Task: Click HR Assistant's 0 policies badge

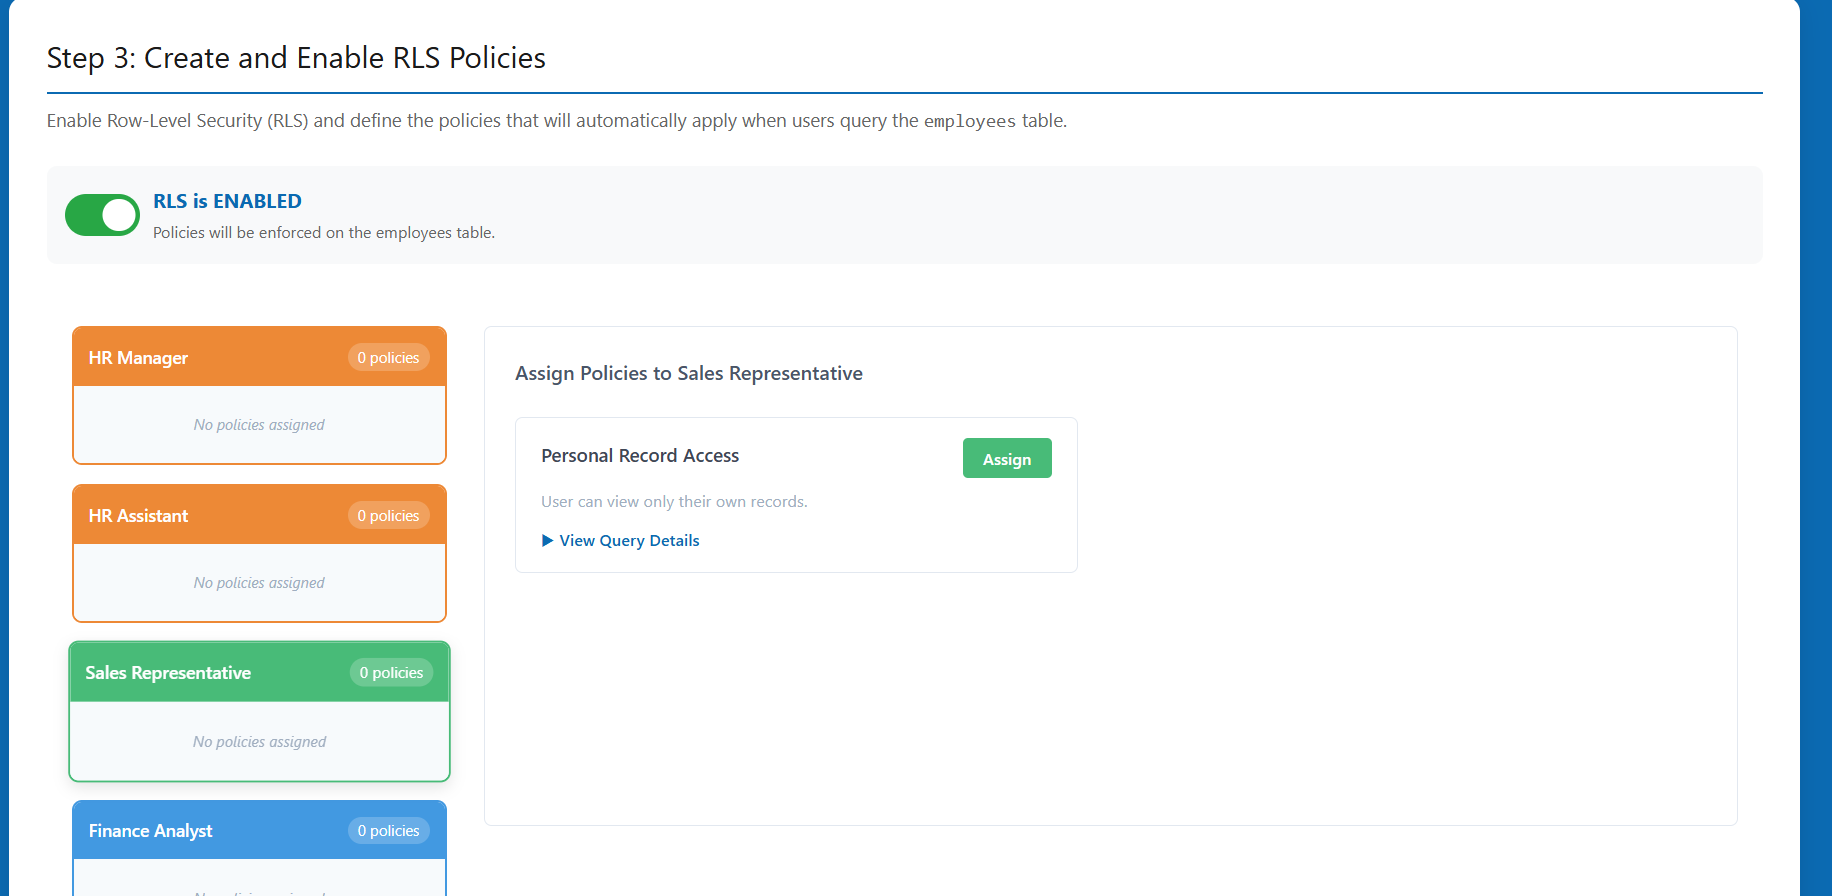Action: (388, 516)
